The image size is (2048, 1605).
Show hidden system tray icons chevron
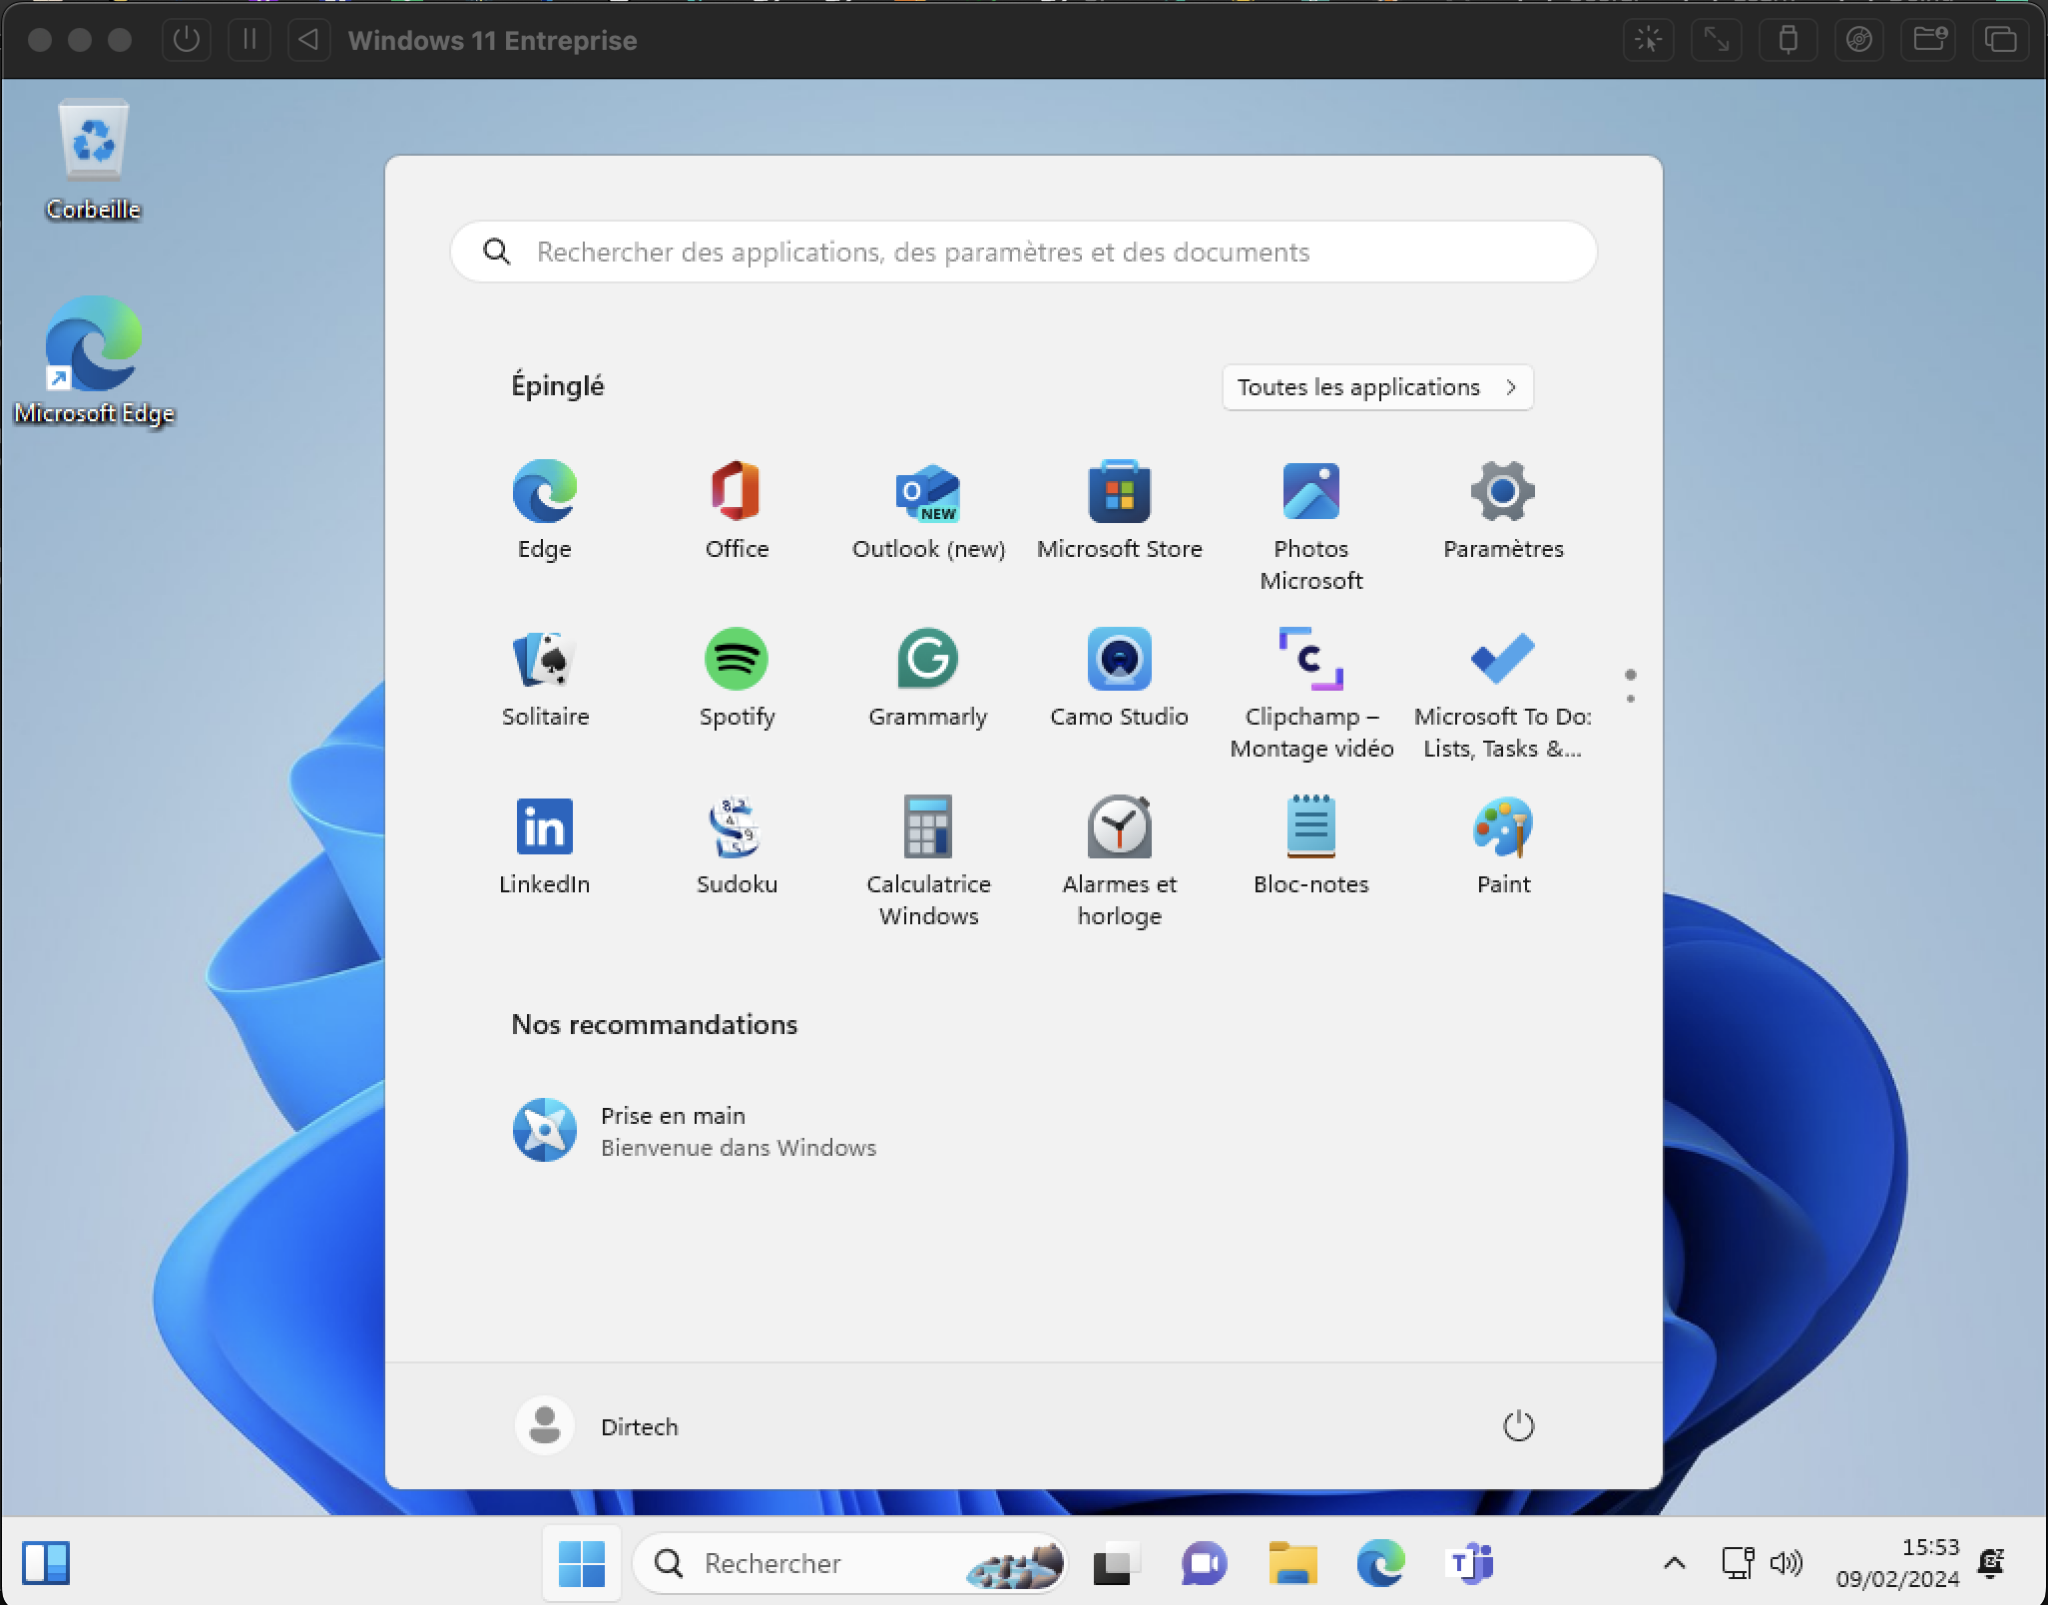tap(1674, 1563)
